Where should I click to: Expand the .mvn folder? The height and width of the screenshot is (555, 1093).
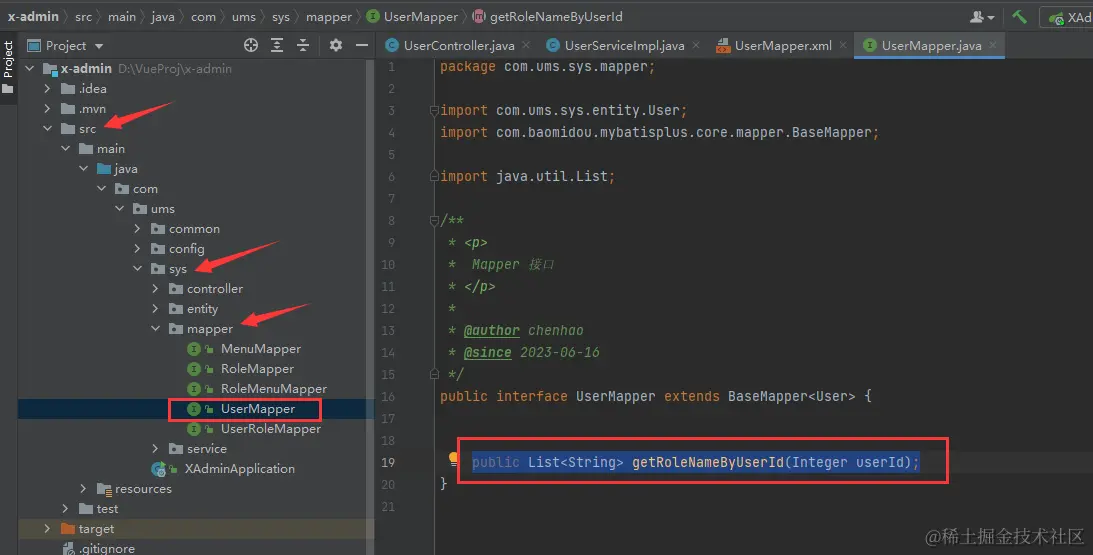click(x=47, y=109)
